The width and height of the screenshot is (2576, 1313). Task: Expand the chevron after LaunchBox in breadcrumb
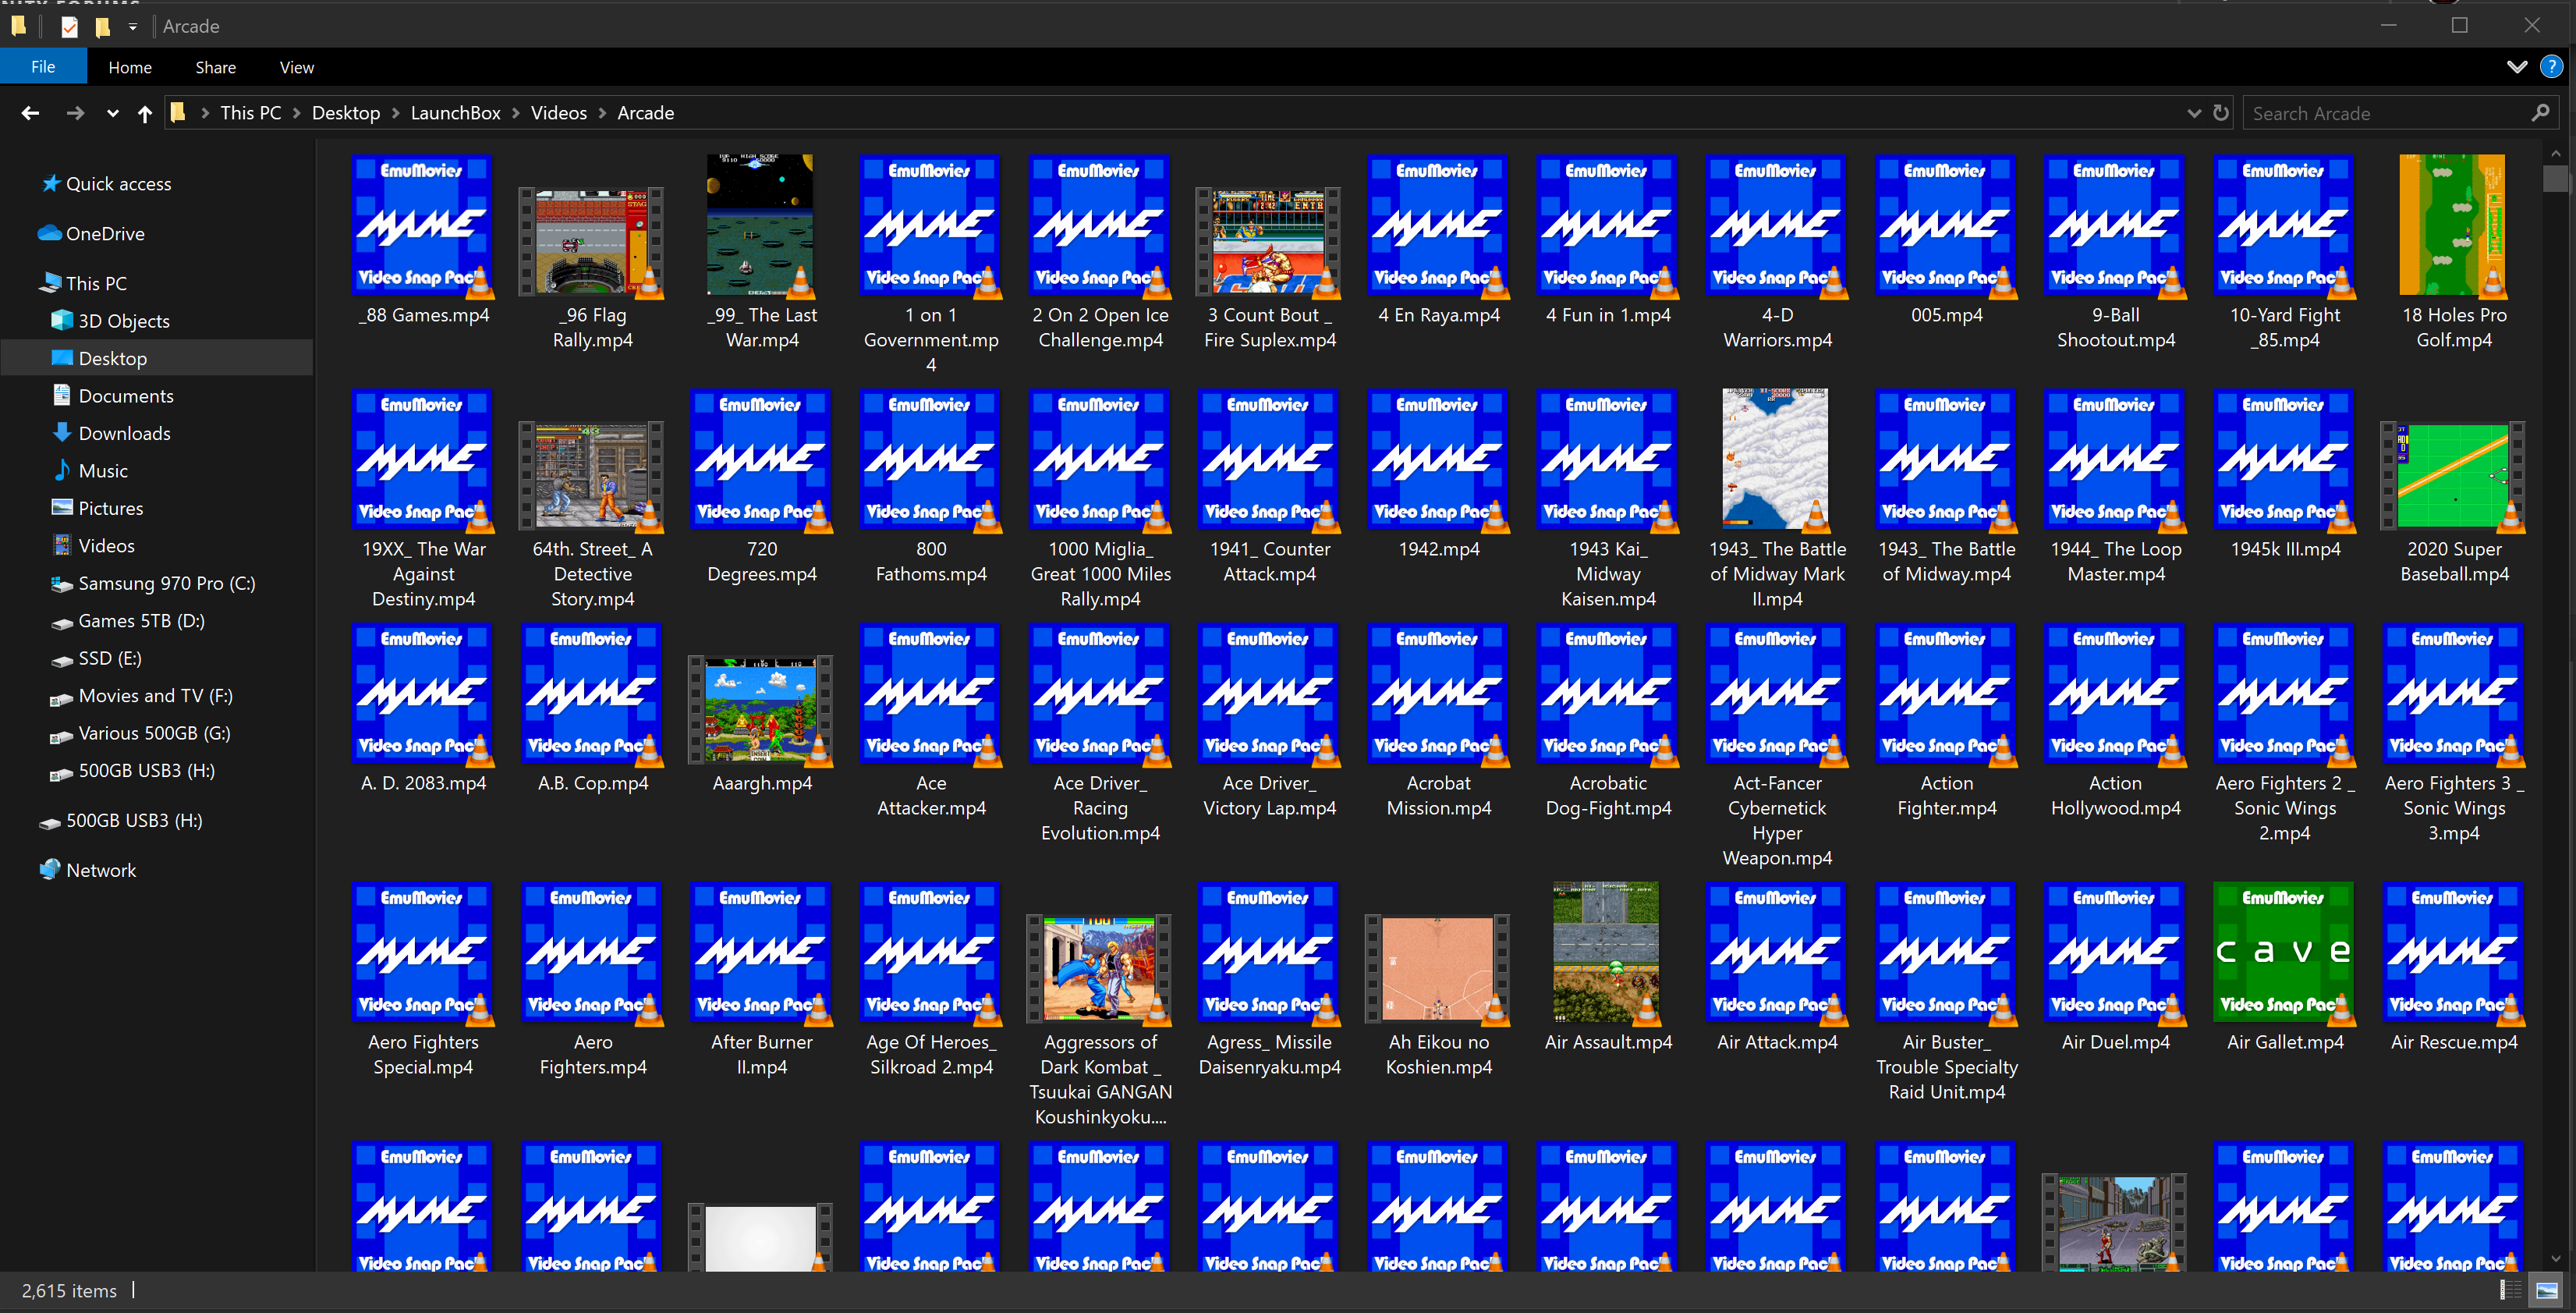click(516, 113)
